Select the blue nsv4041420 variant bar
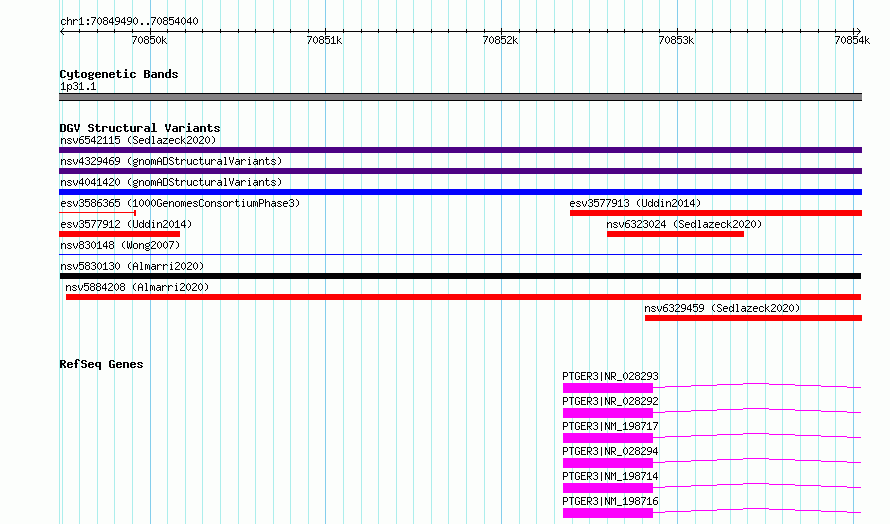This screenshot has height=524, width=890. 460,192
